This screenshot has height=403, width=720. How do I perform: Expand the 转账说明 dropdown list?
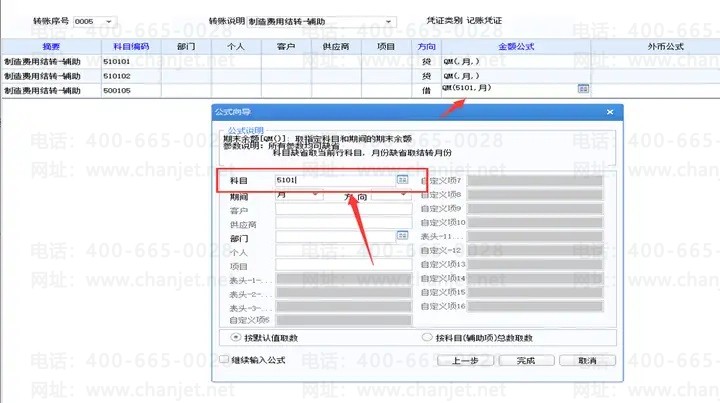[x=388, y=22]
